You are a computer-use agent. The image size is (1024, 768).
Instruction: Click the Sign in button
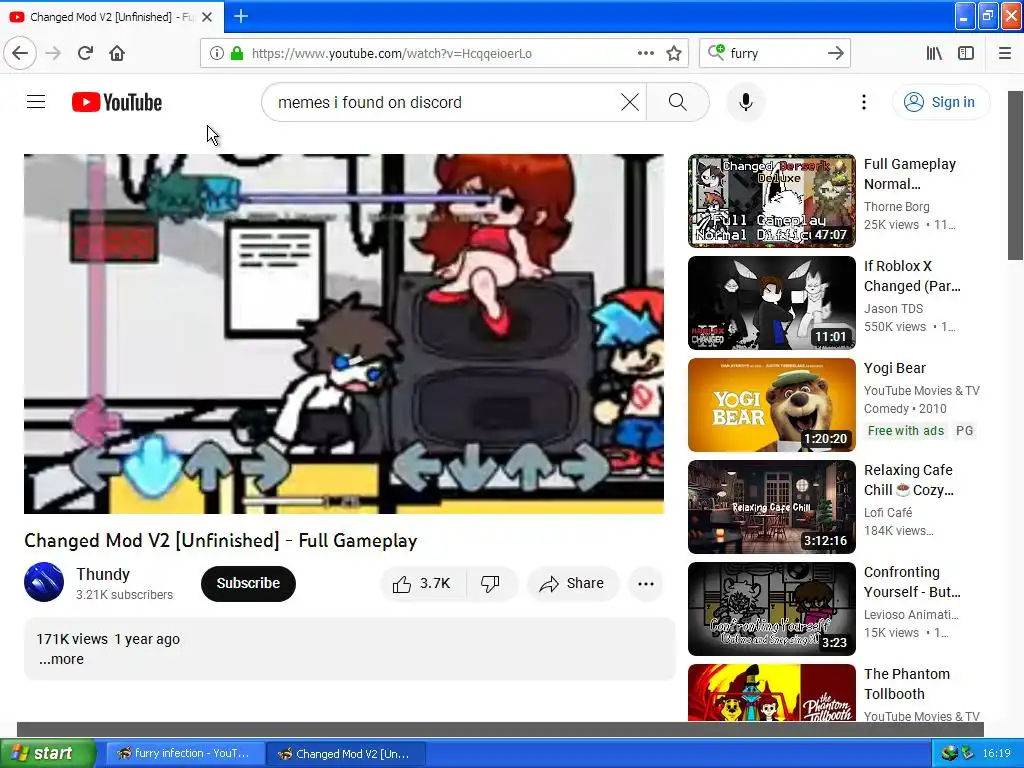pos(940,102)
